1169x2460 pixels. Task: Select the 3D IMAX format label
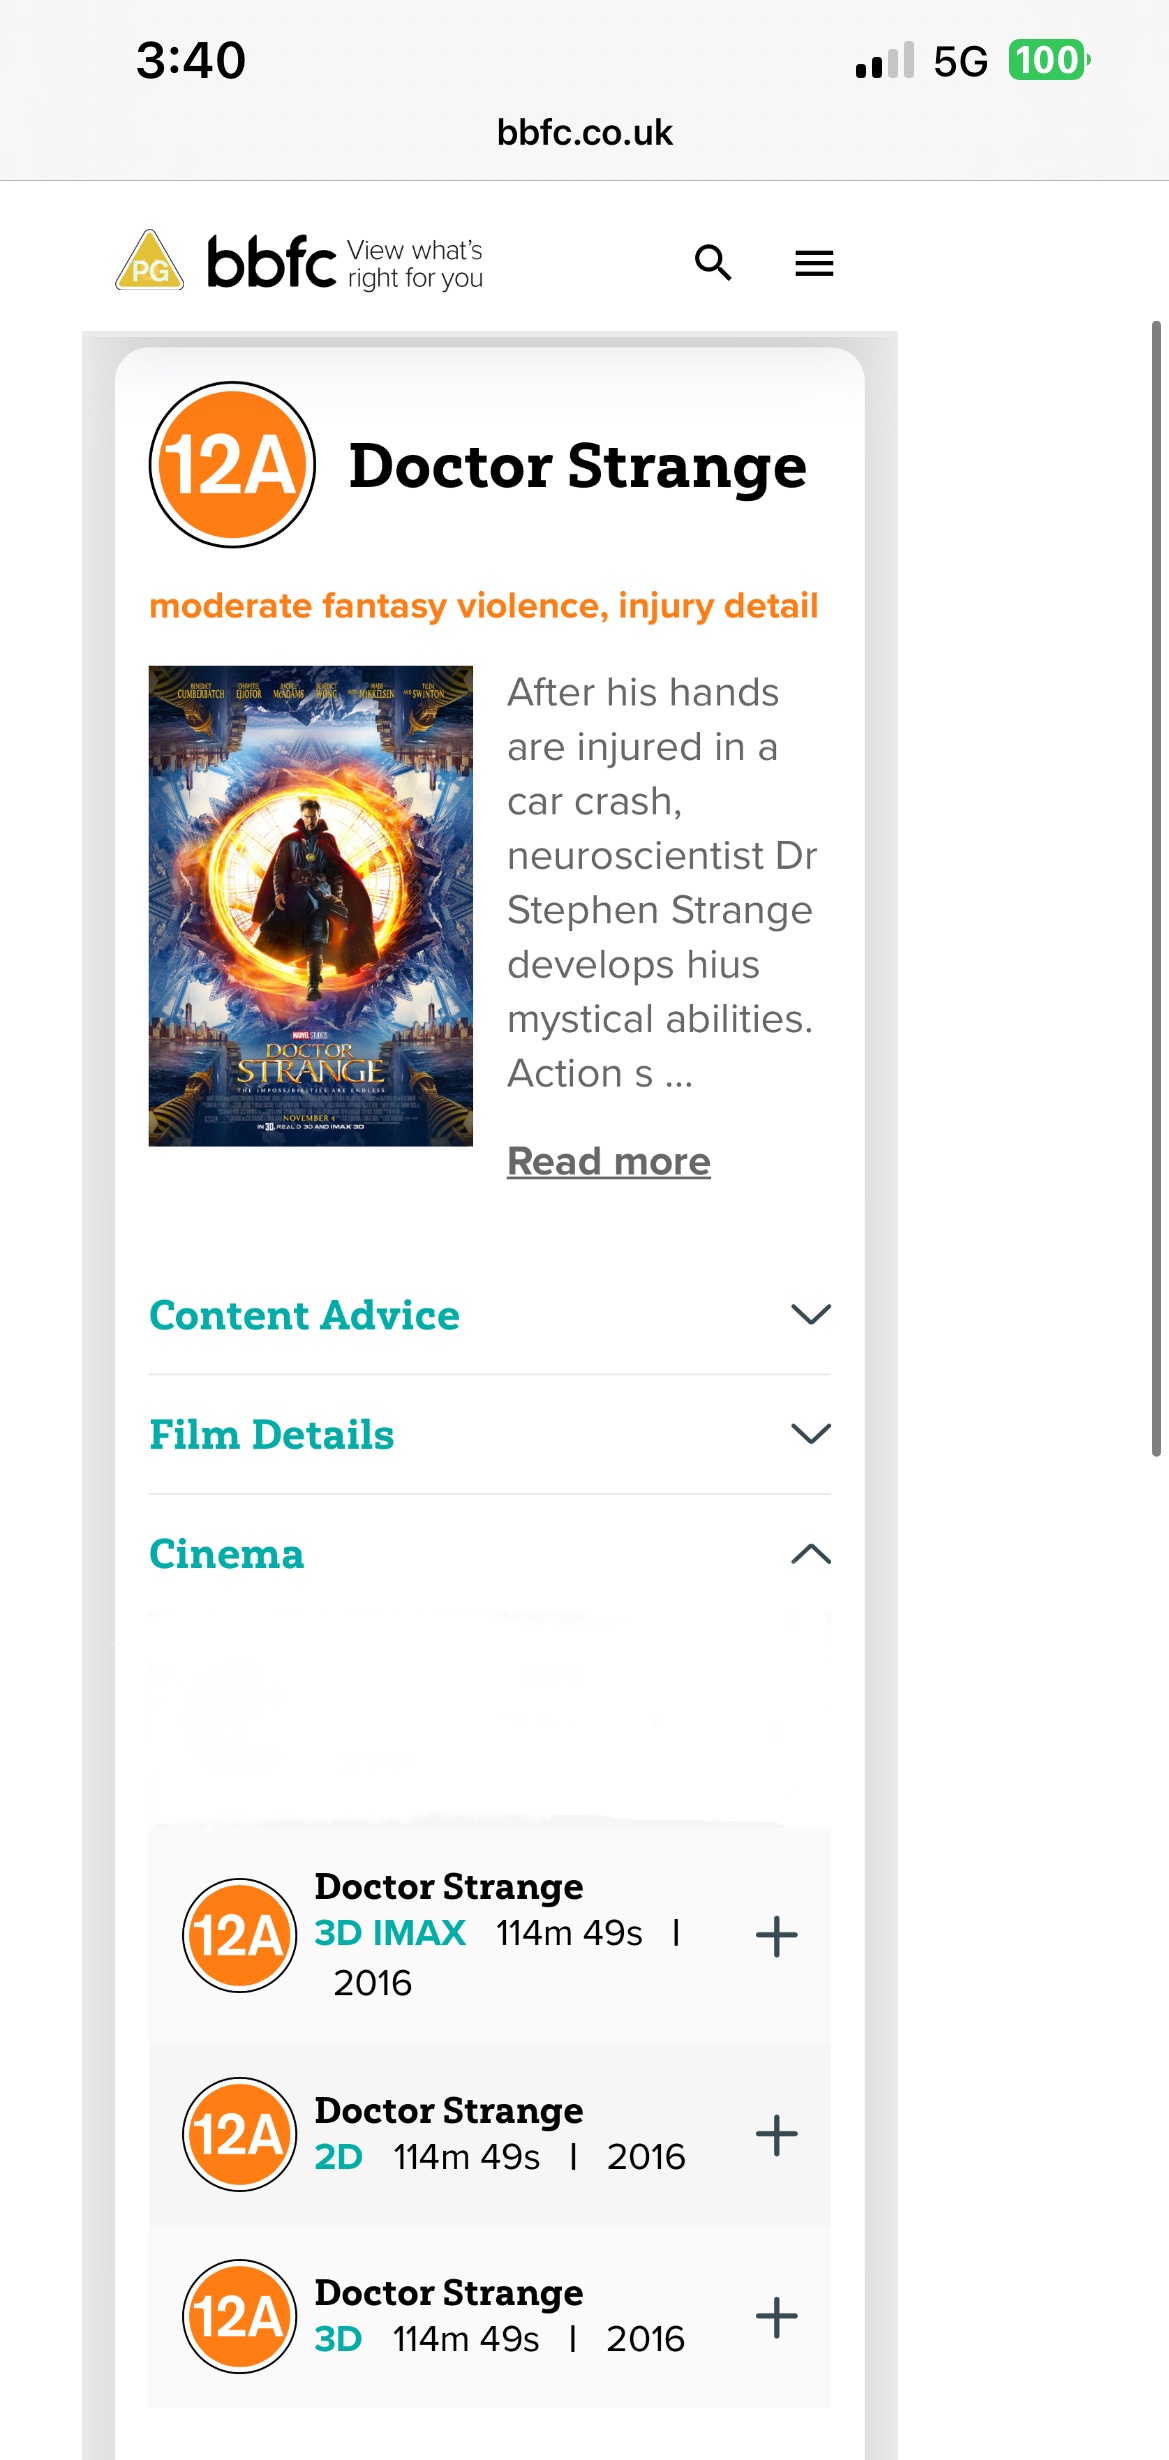[x=390, y=1933]
